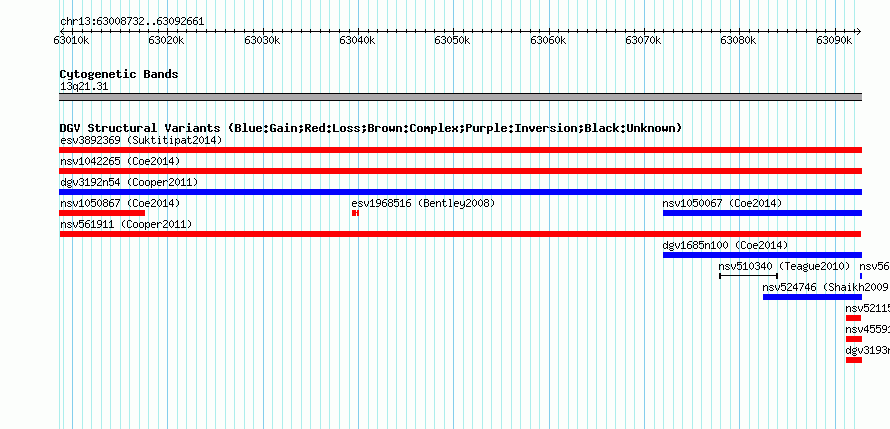The width and height of the screenshot is (890, 429).
Task: Select the 63040k position on the ruler
Action: coord(358,41)
